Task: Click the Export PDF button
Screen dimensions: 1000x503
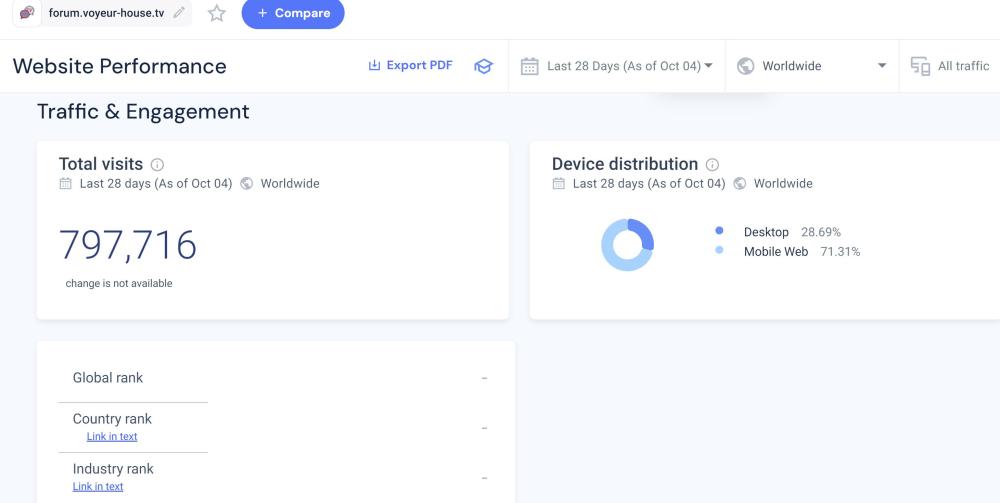Action: [410, 65]
